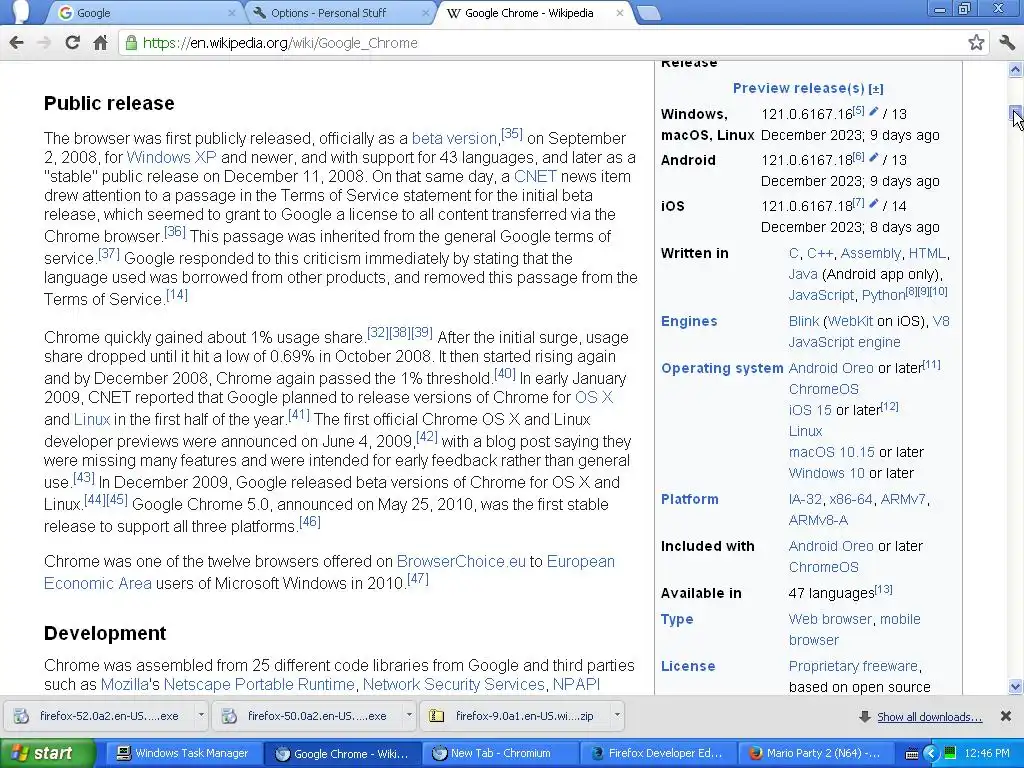Go back using the back arrow

[x=16, y=43]
